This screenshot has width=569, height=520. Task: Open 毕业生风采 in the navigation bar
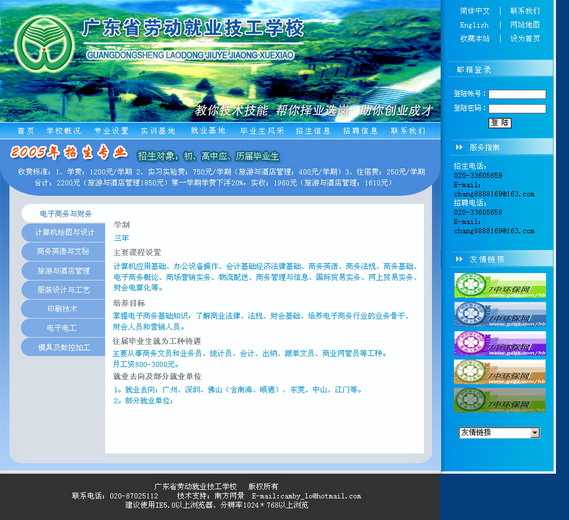pos(262,131)
